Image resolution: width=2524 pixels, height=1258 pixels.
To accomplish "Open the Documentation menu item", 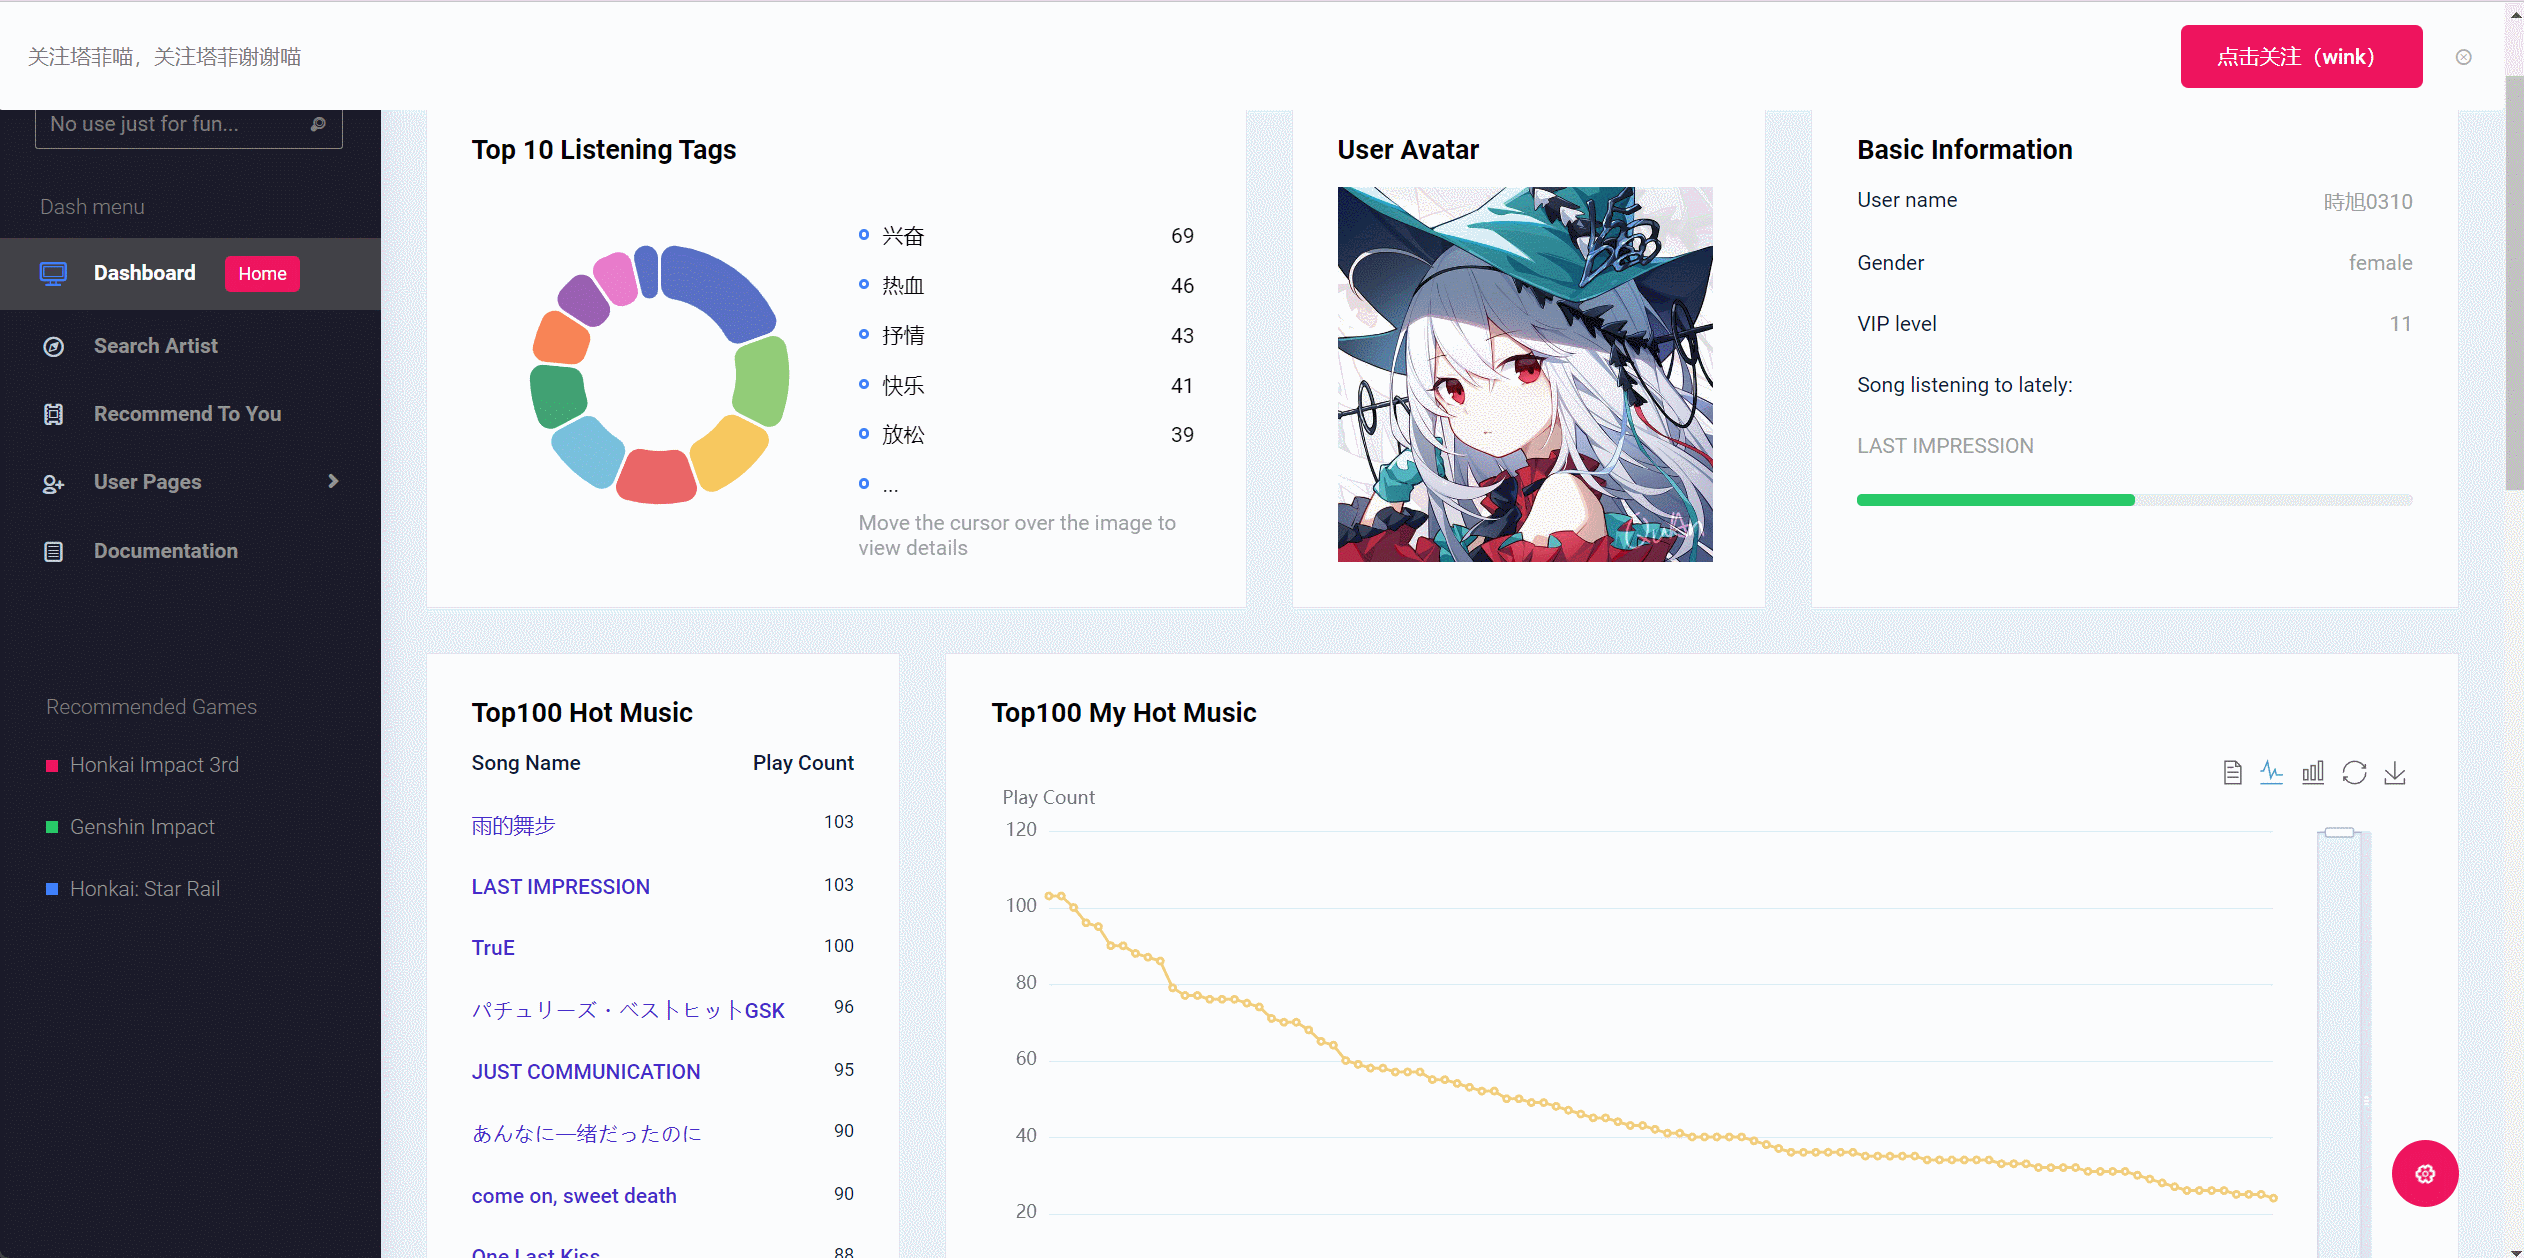I will click(x=165, y=551).
